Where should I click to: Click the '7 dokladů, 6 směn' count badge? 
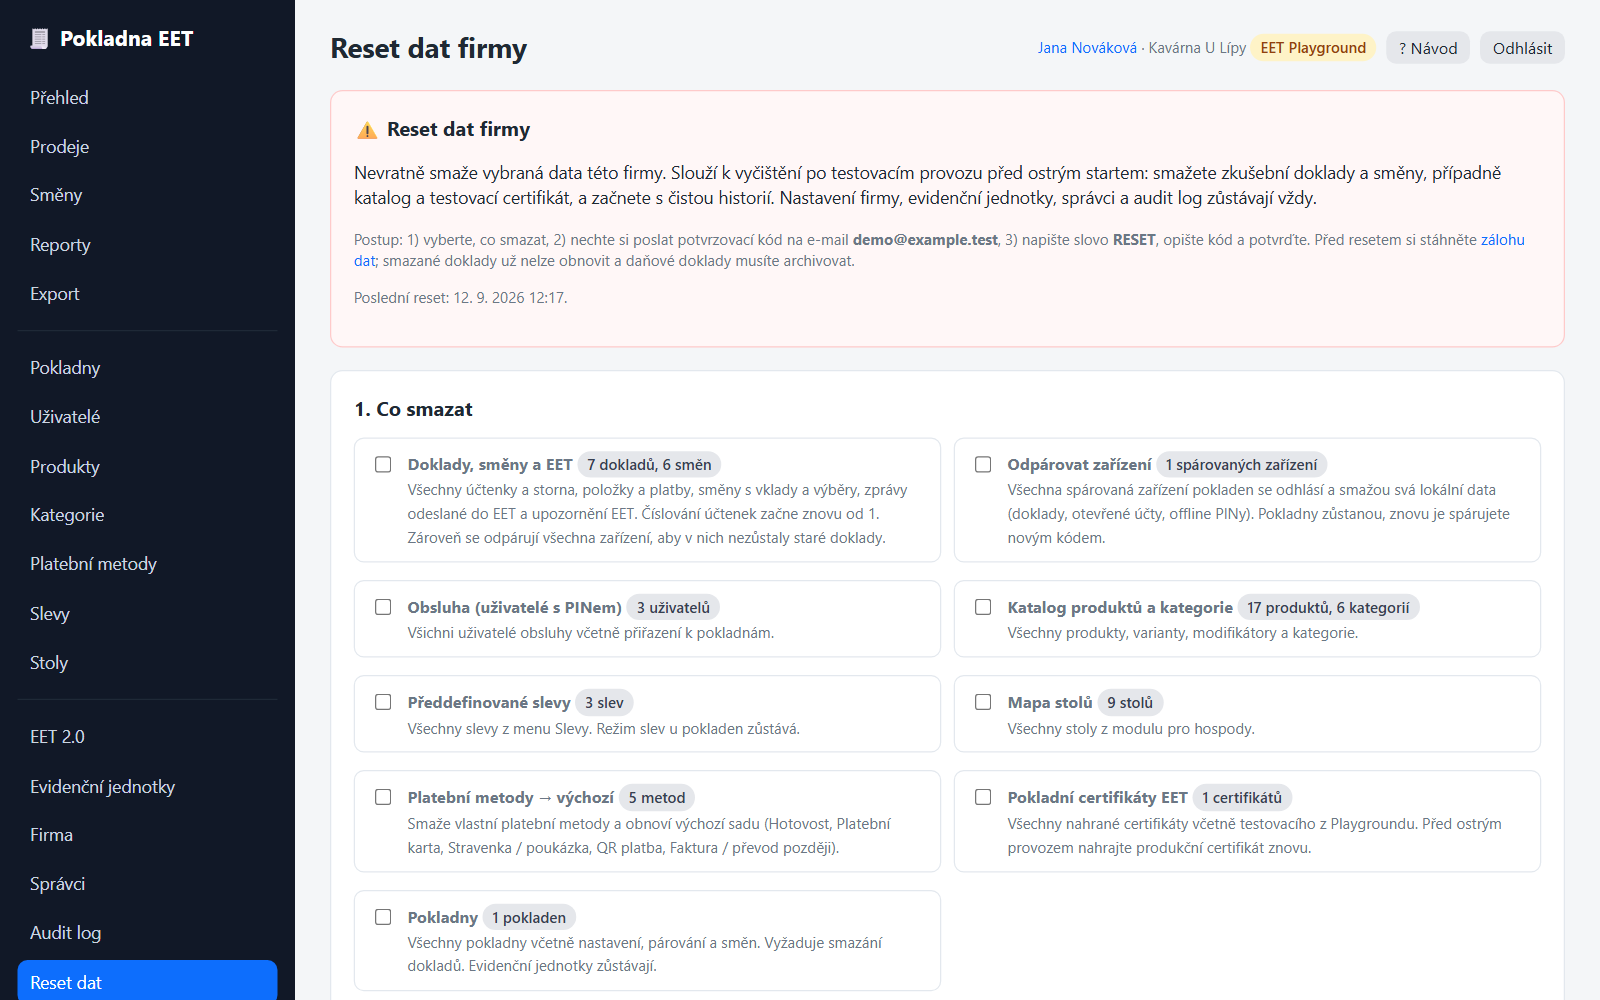(x=649, y=465)
